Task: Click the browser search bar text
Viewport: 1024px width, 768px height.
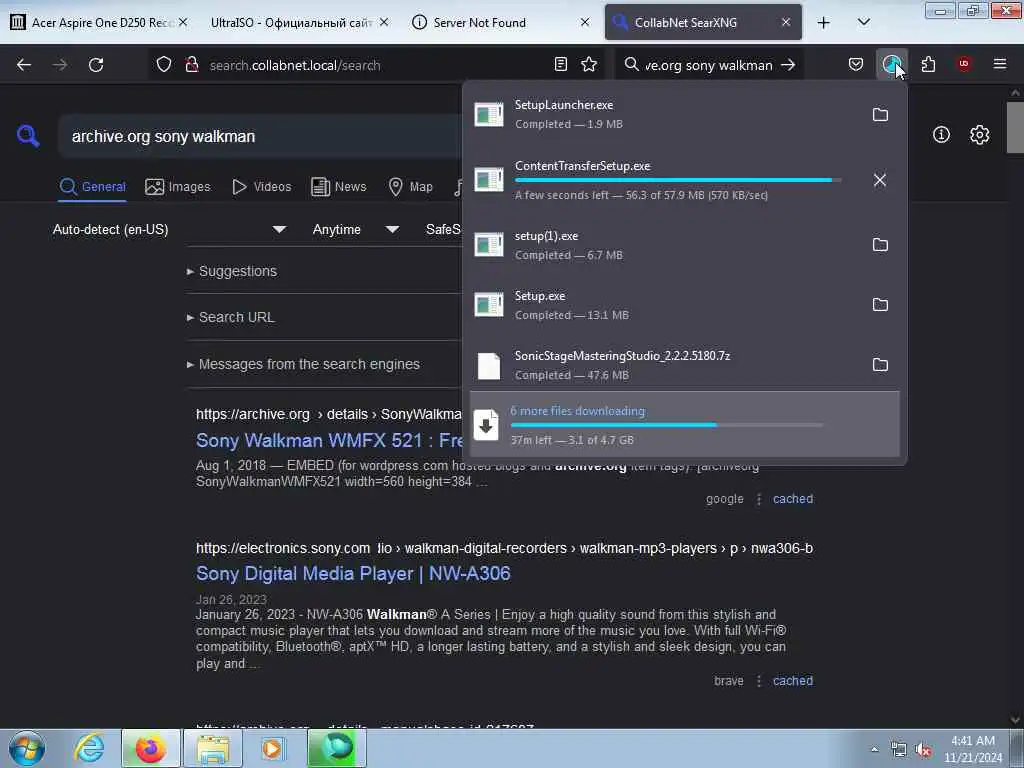Action: click(709, 65)
